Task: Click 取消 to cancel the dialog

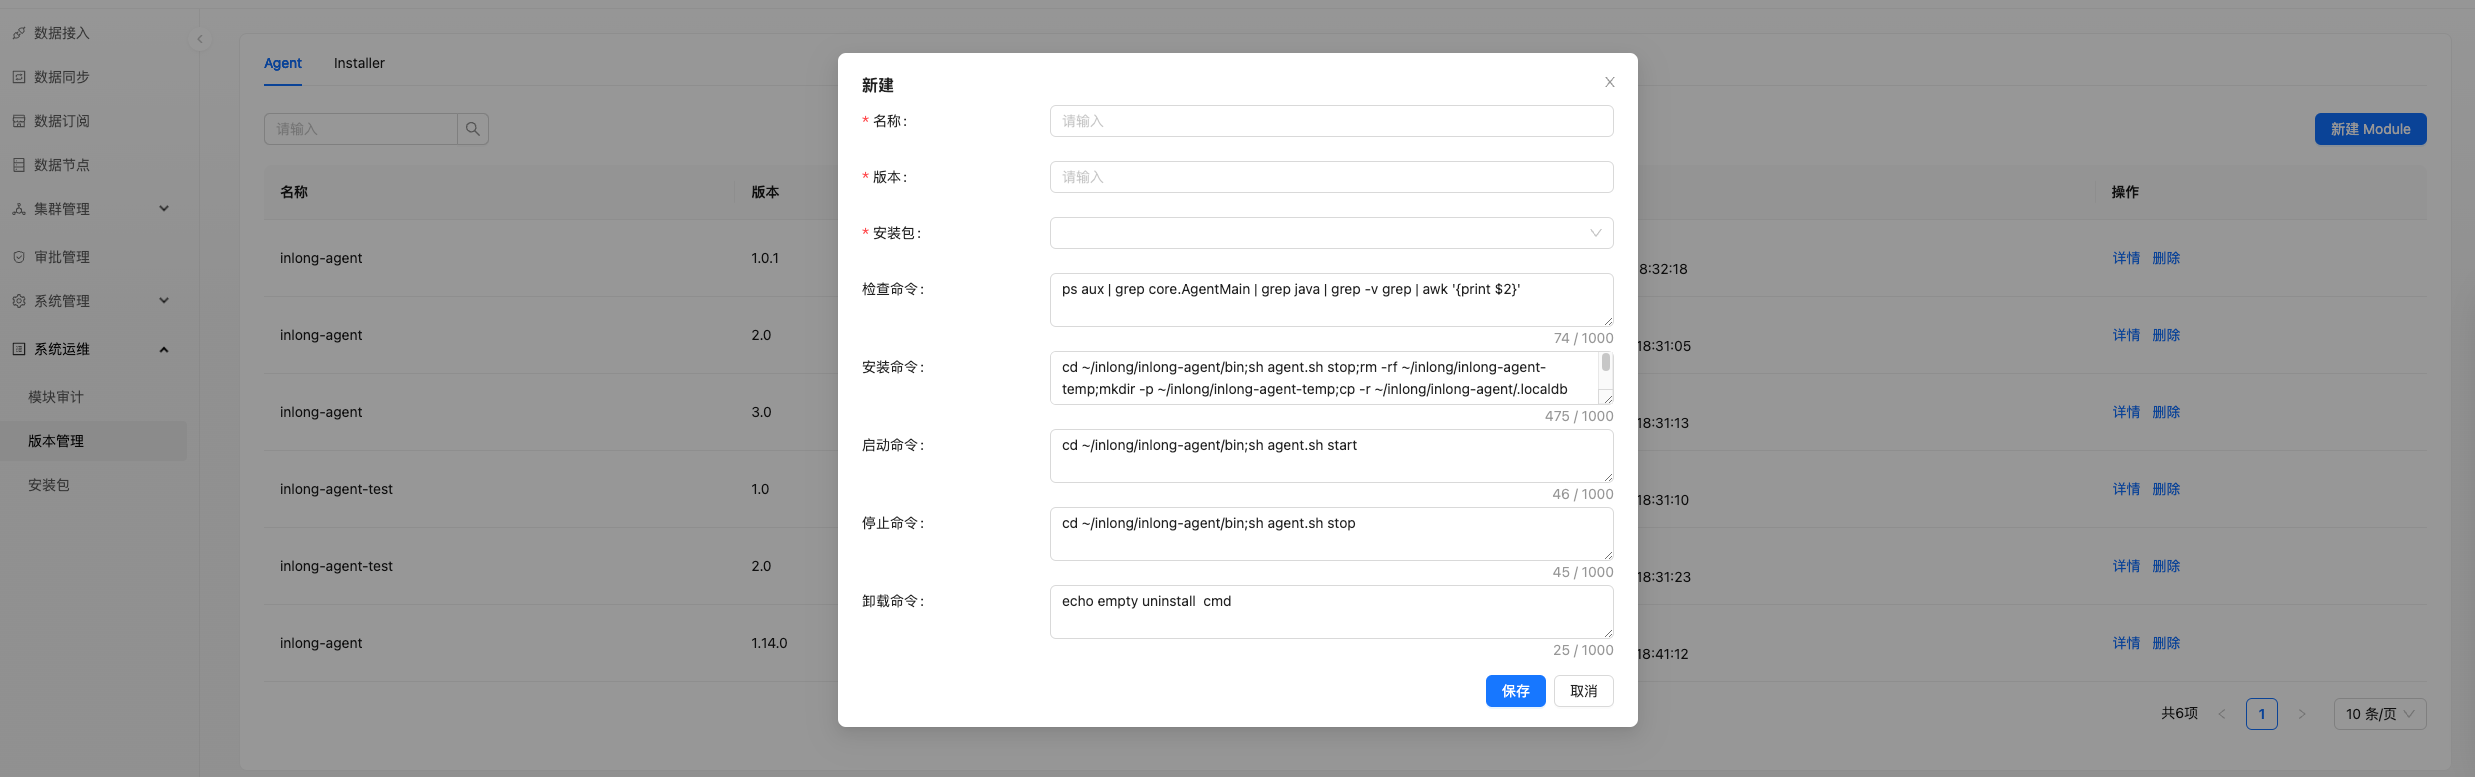Action: click(x=1583, y=691)
